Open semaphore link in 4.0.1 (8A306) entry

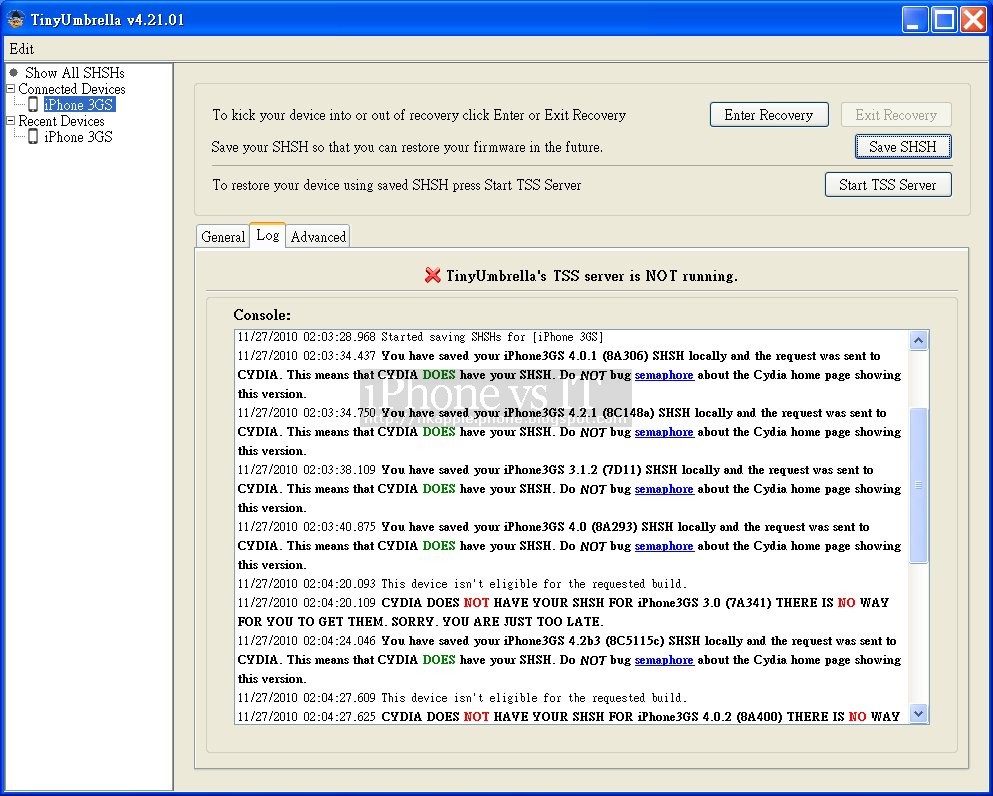click(x=664, y=375)
